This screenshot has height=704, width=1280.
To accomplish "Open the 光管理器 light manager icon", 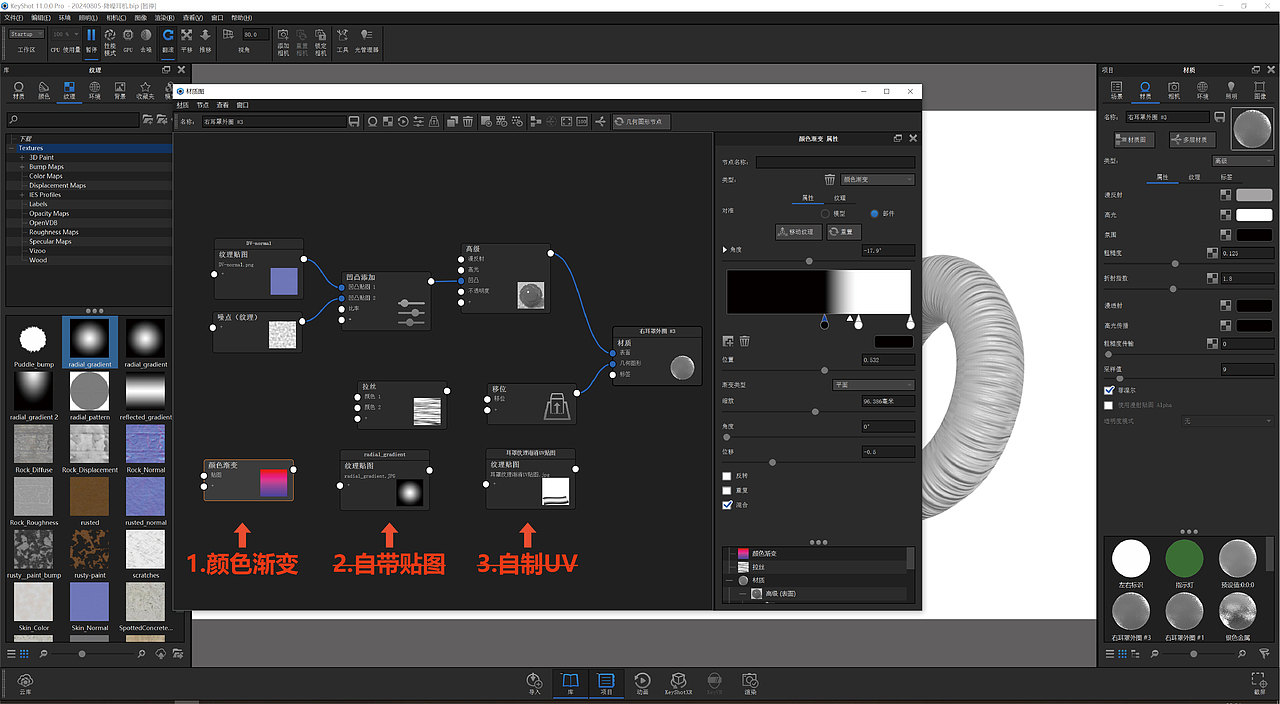I will (367, 35).
